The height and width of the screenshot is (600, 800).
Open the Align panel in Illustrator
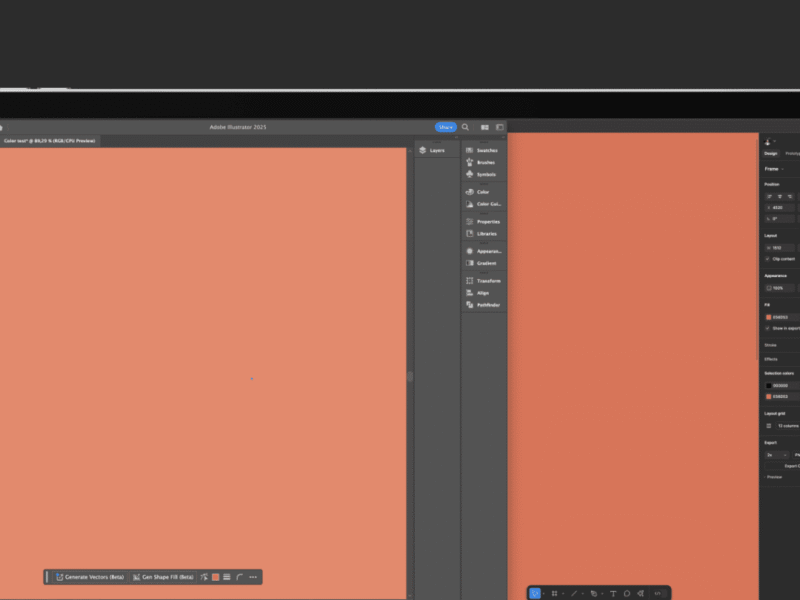point(478,293)
